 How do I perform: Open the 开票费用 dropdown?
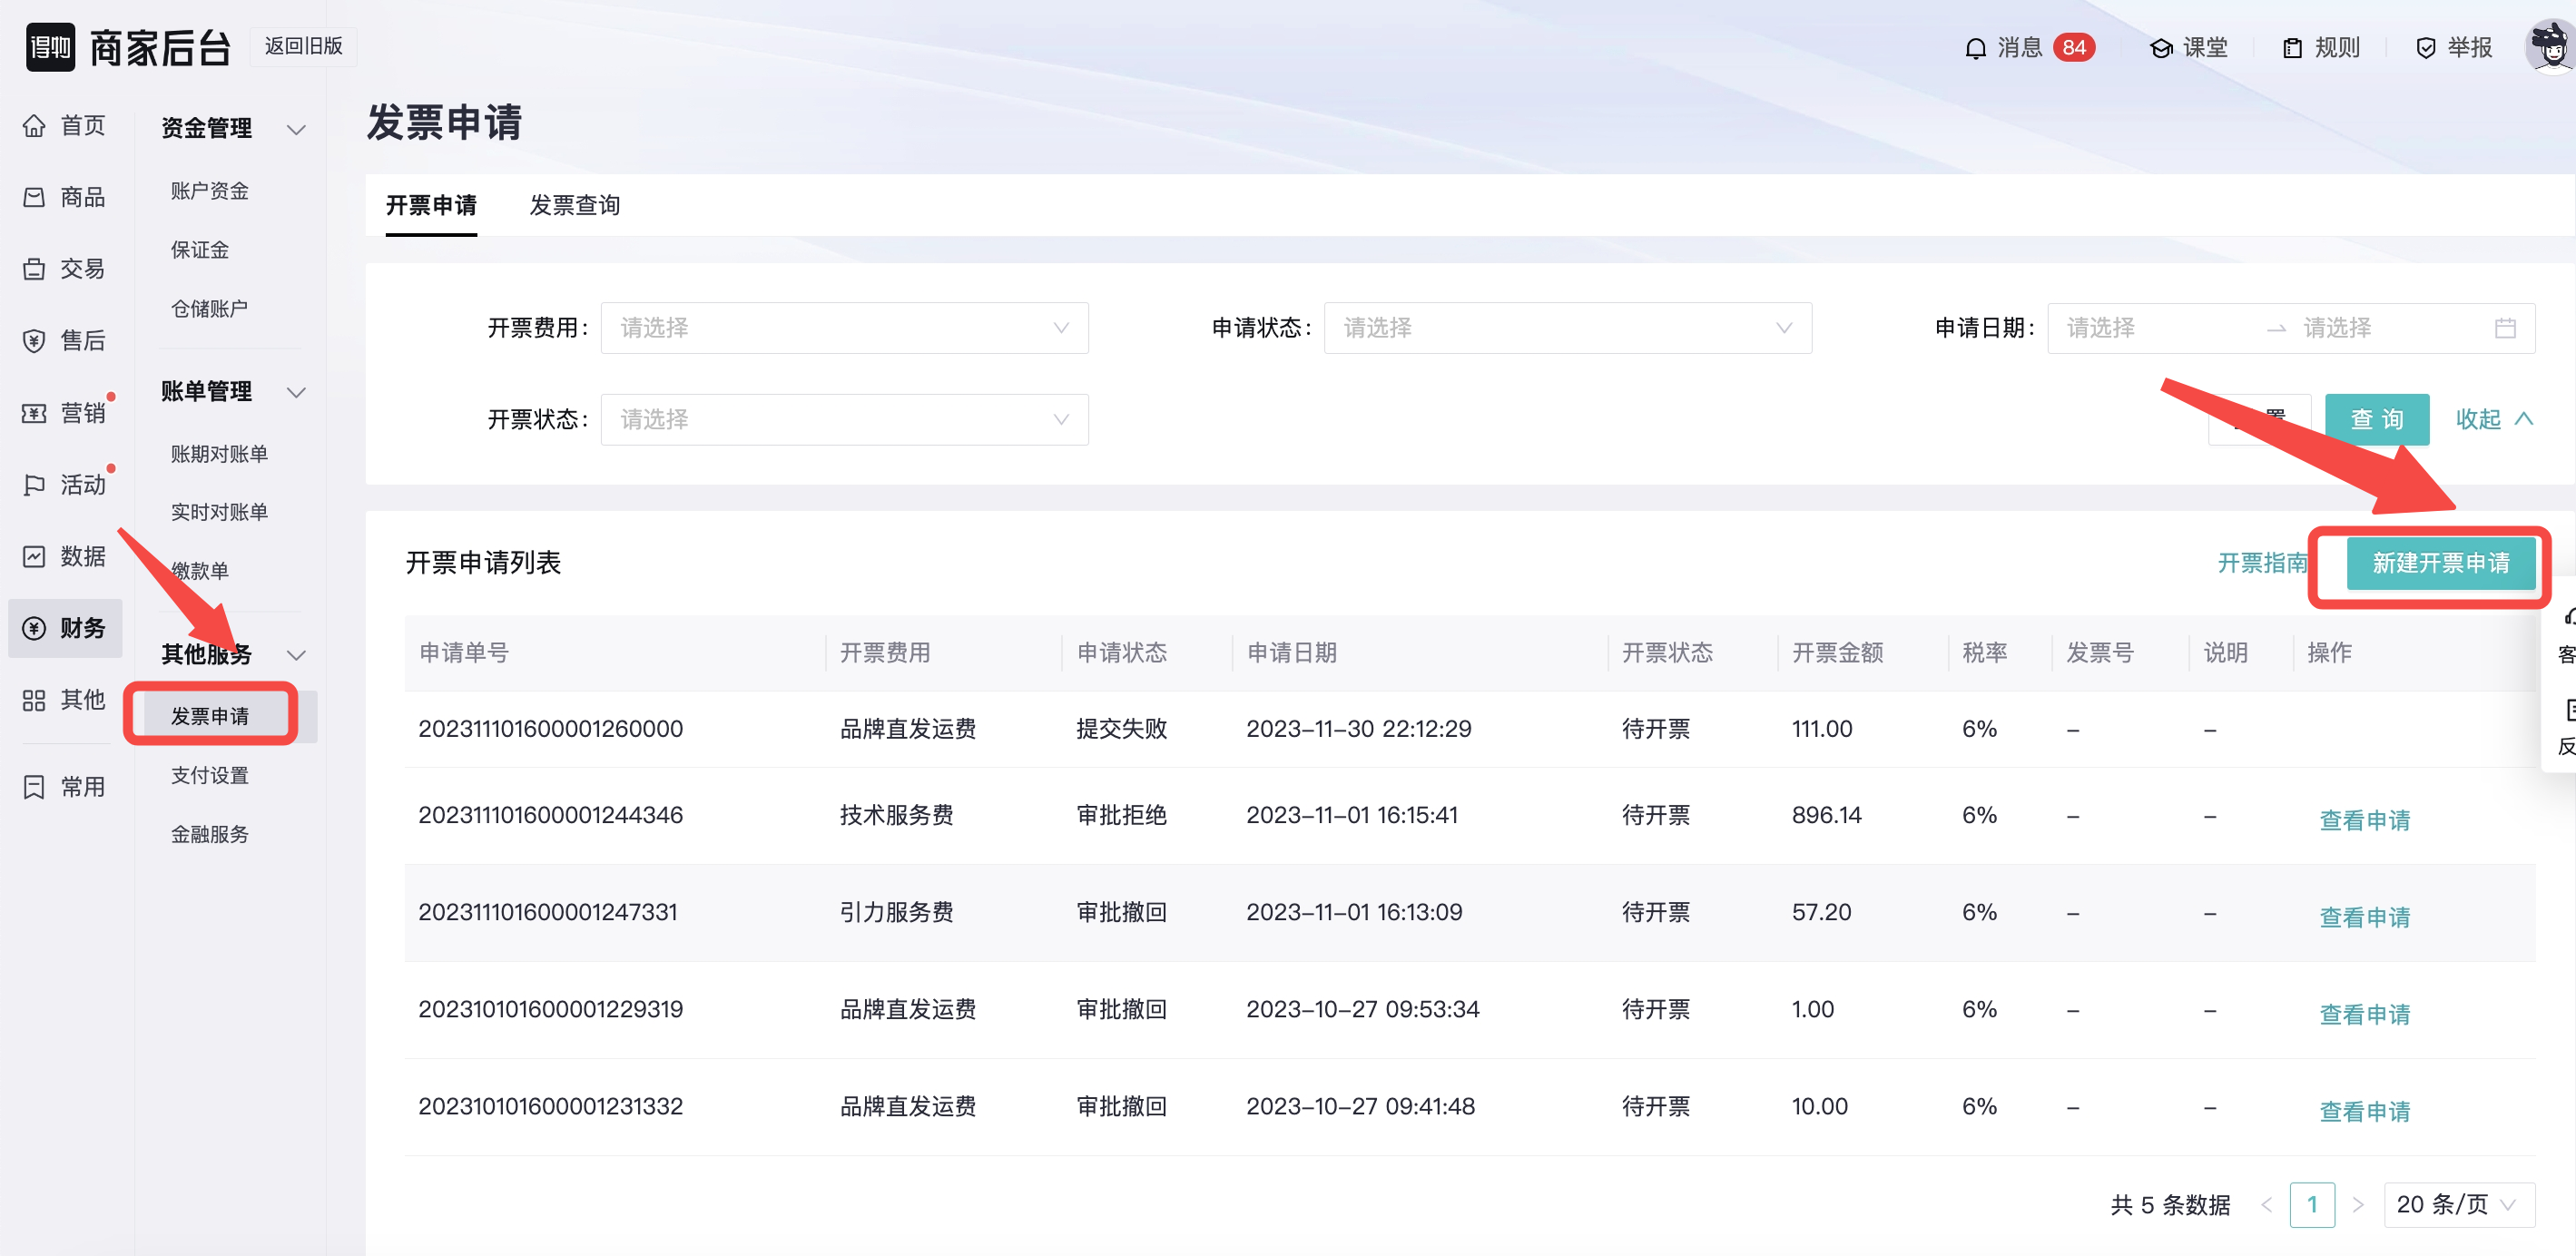844,328
